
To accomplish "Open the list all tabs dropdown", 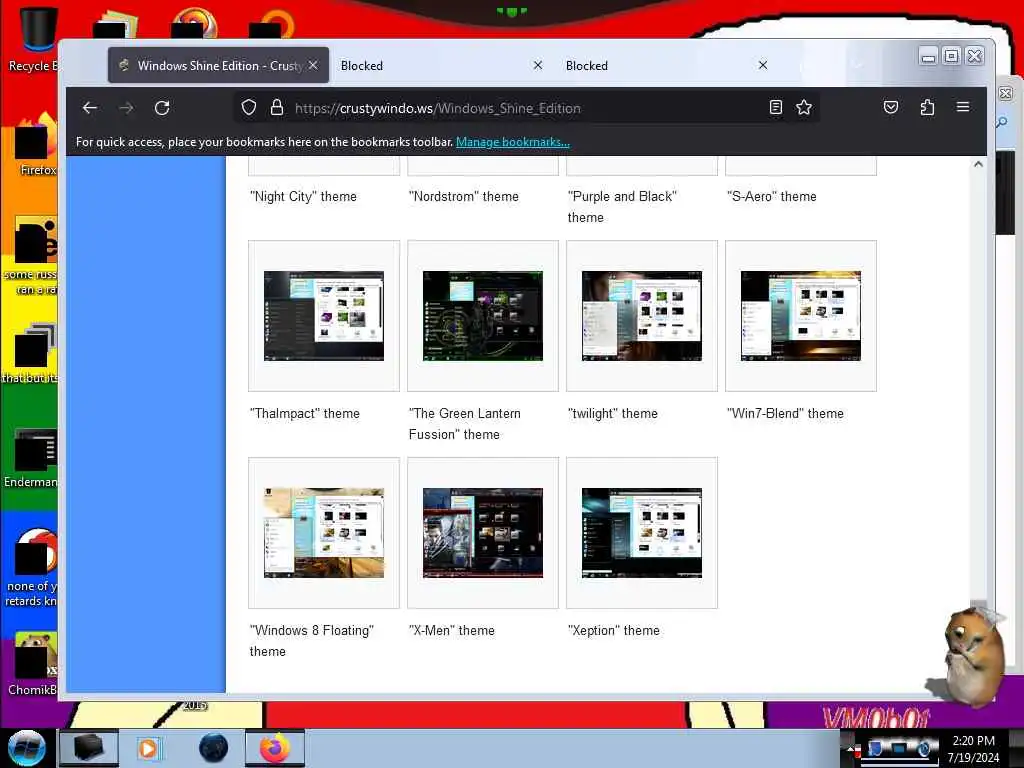I will 857,65.
